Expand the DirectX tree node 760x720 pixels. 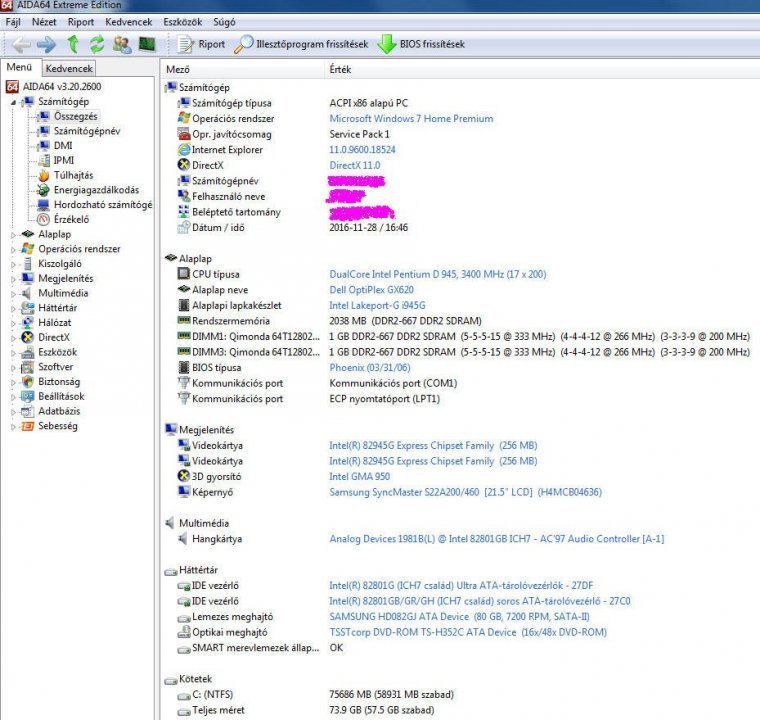click(x=14, y=338)
